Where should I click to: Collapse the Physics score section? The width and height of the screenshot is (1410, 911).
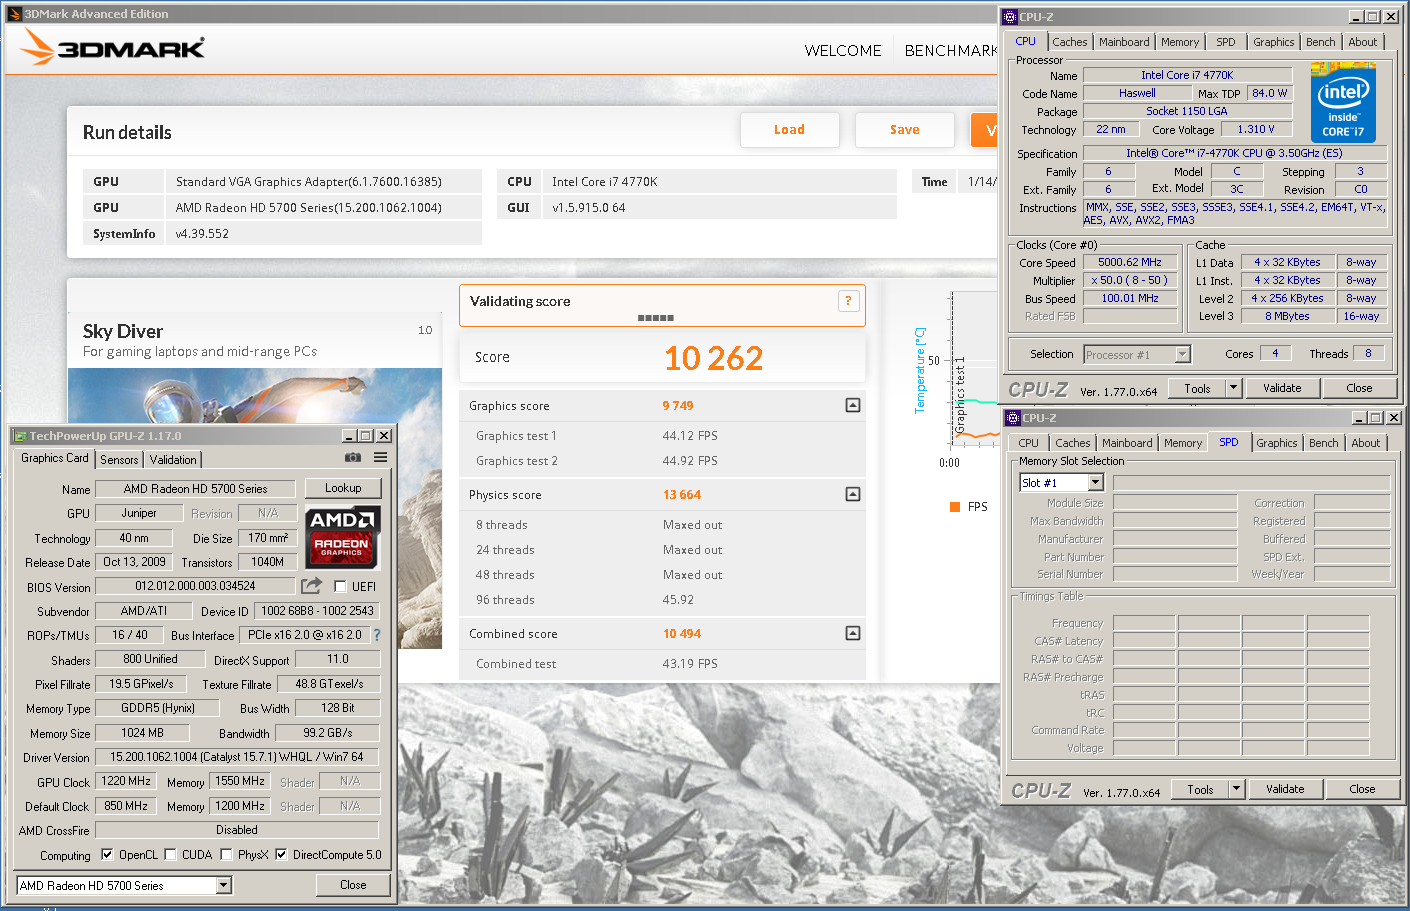coord(853,494)
